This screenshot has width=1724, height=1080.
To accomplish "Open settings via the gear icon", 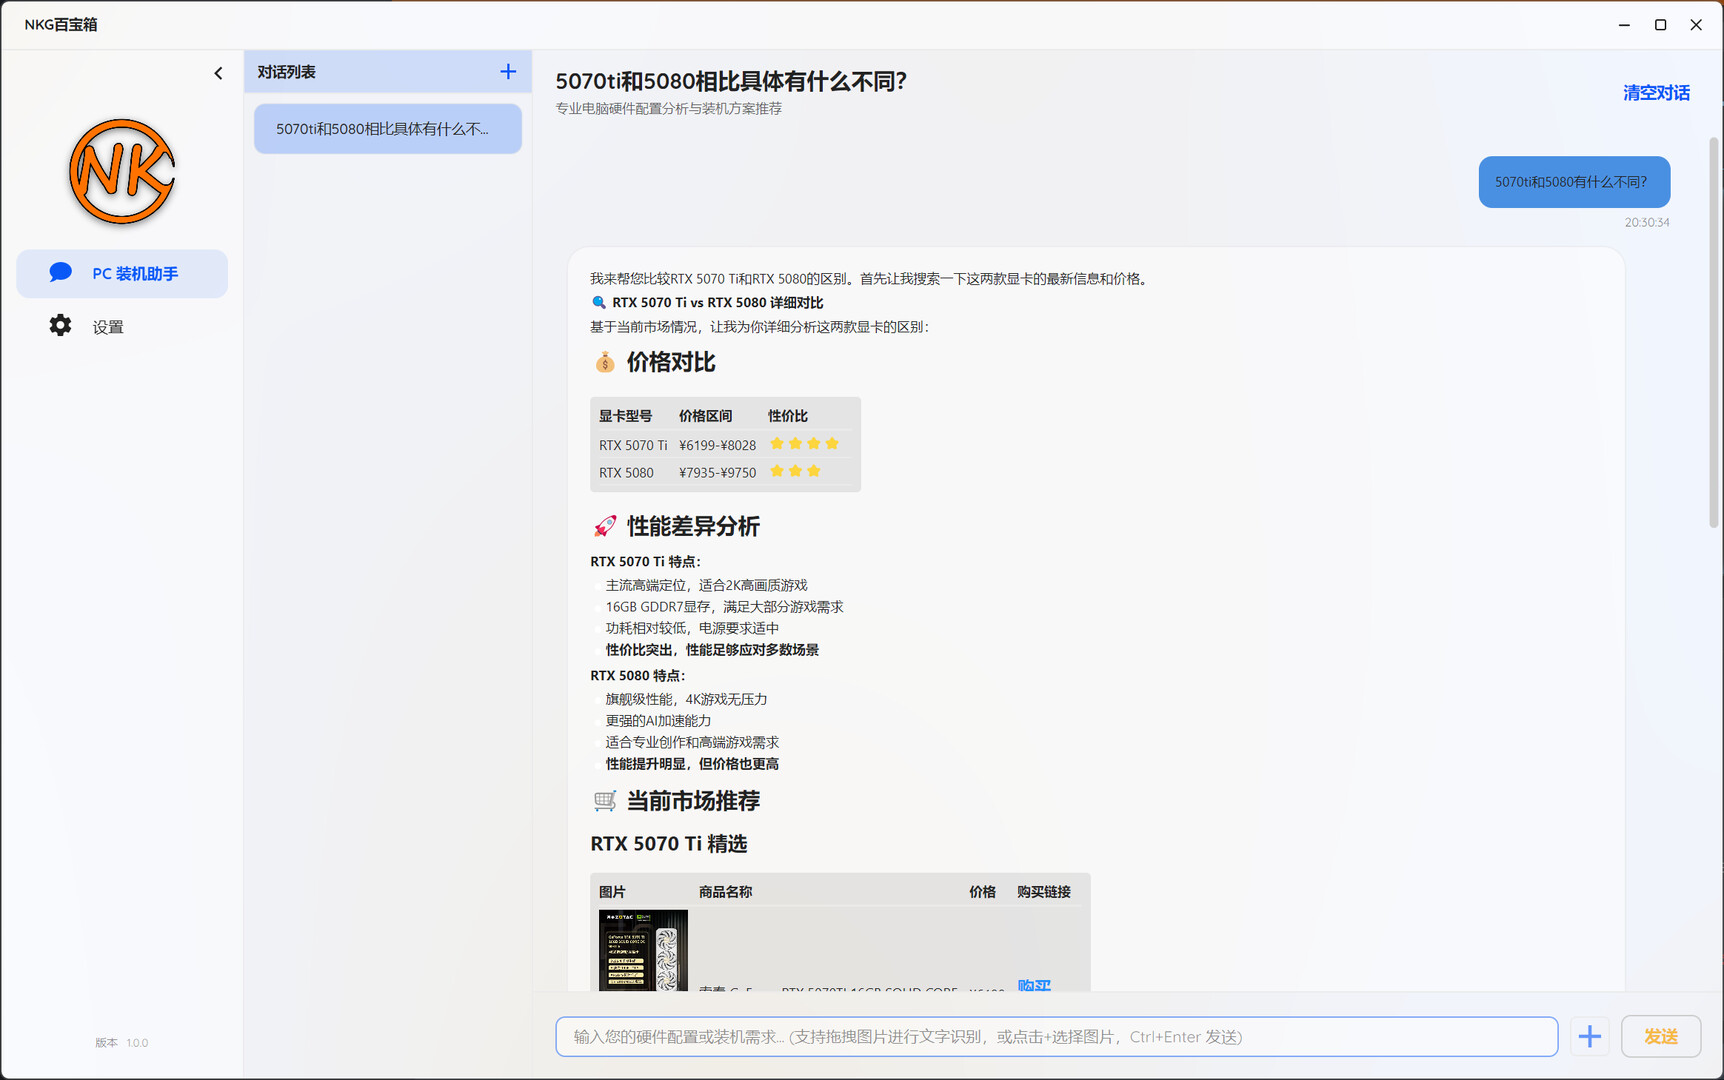I will tap(60, 325).
